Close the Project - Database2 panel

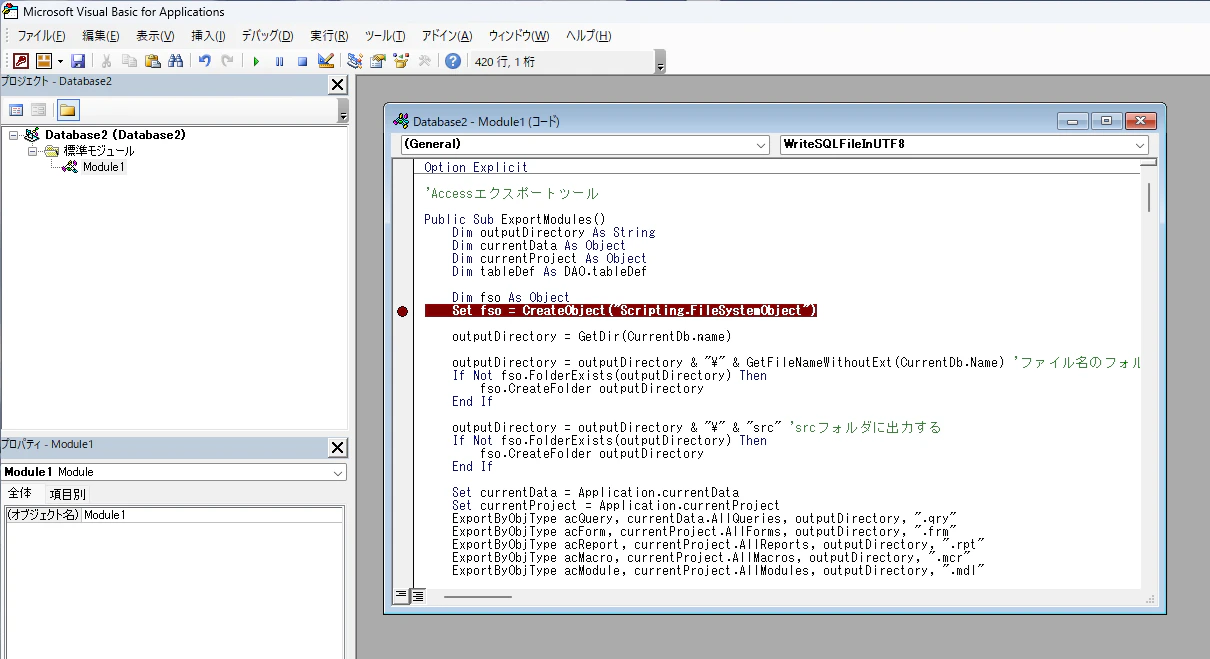point(338,85)
